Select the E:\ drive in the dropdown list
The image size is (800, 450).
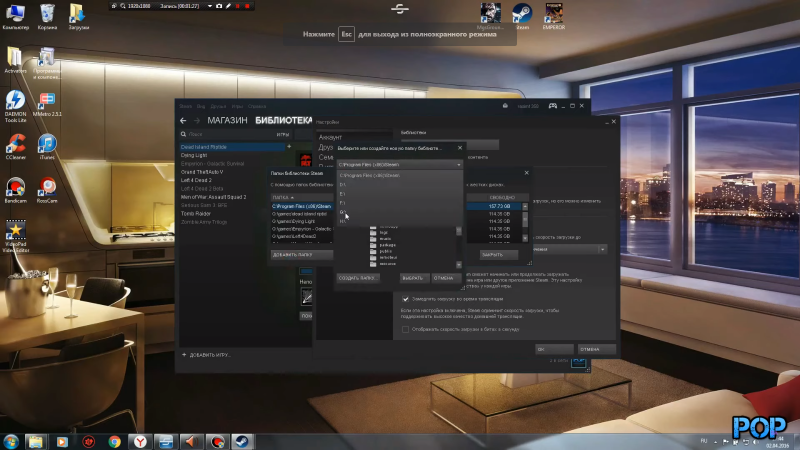point(399,194)
